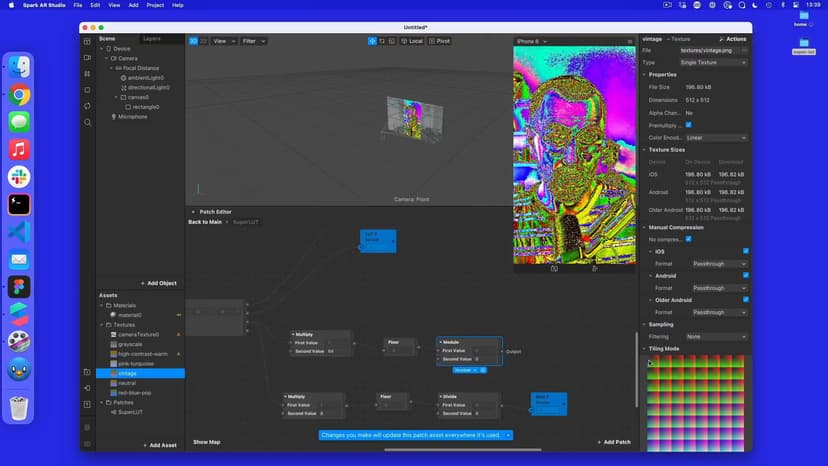Viewport: 828px width, 466px height.
Task: Click the Add Asset button
Action: pyautogui.click(x=160, y=445)
